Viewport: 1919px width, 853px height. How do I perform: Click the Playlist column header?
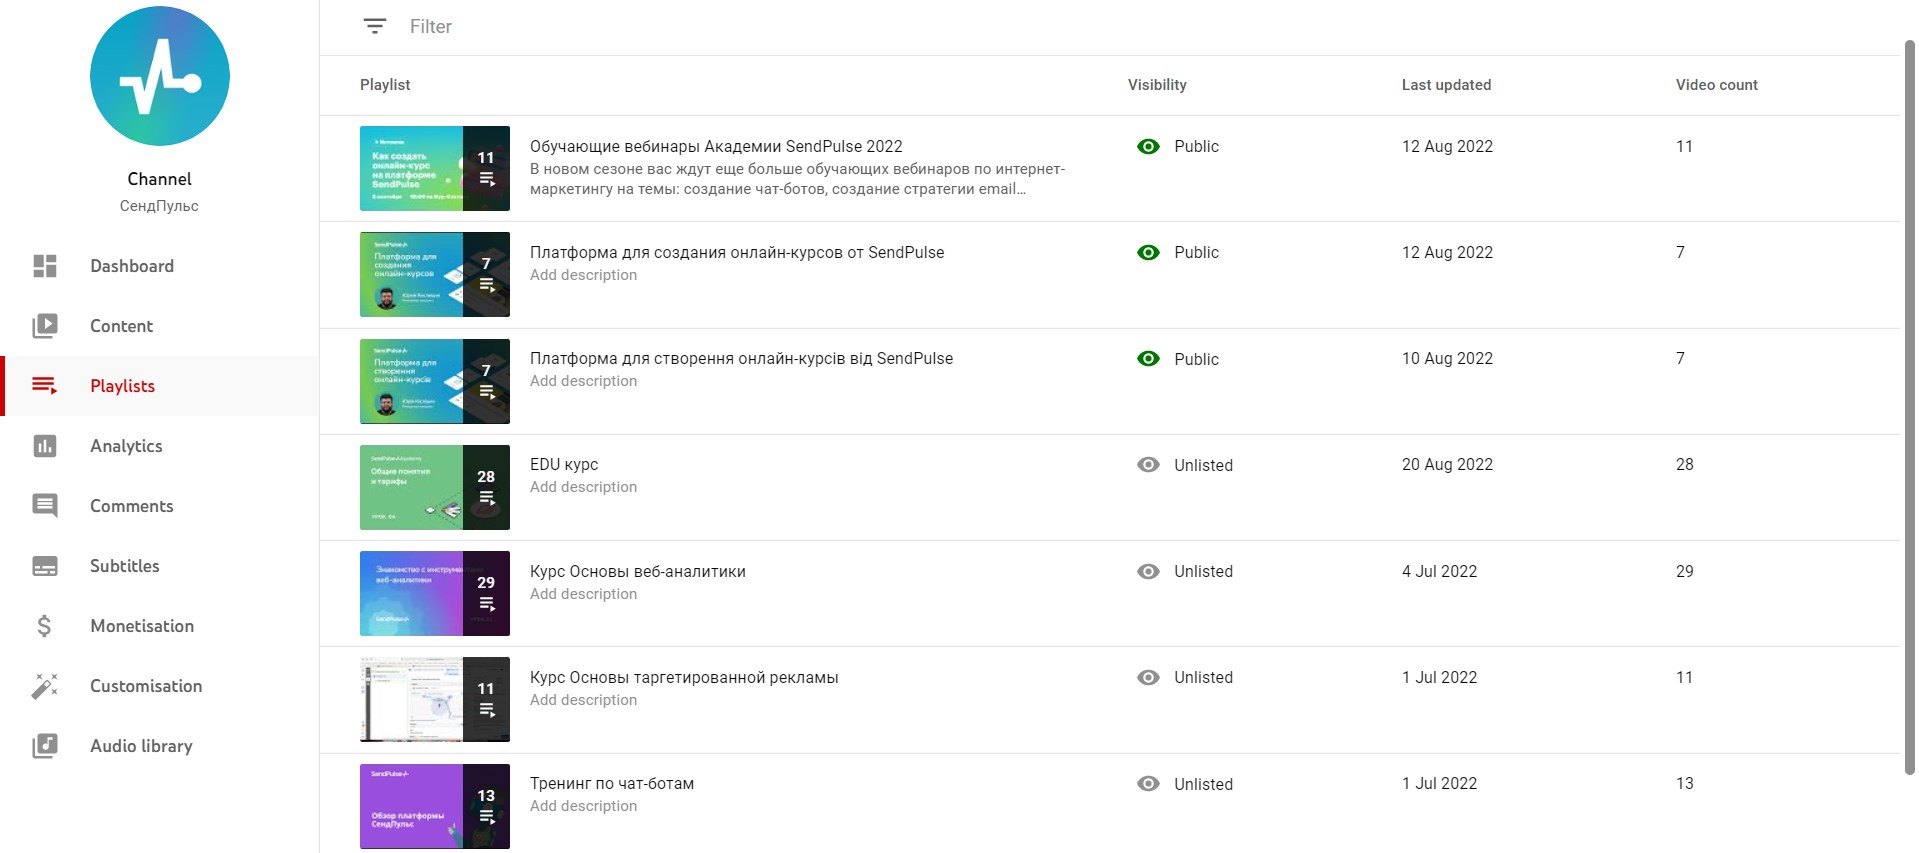(385, 85)
